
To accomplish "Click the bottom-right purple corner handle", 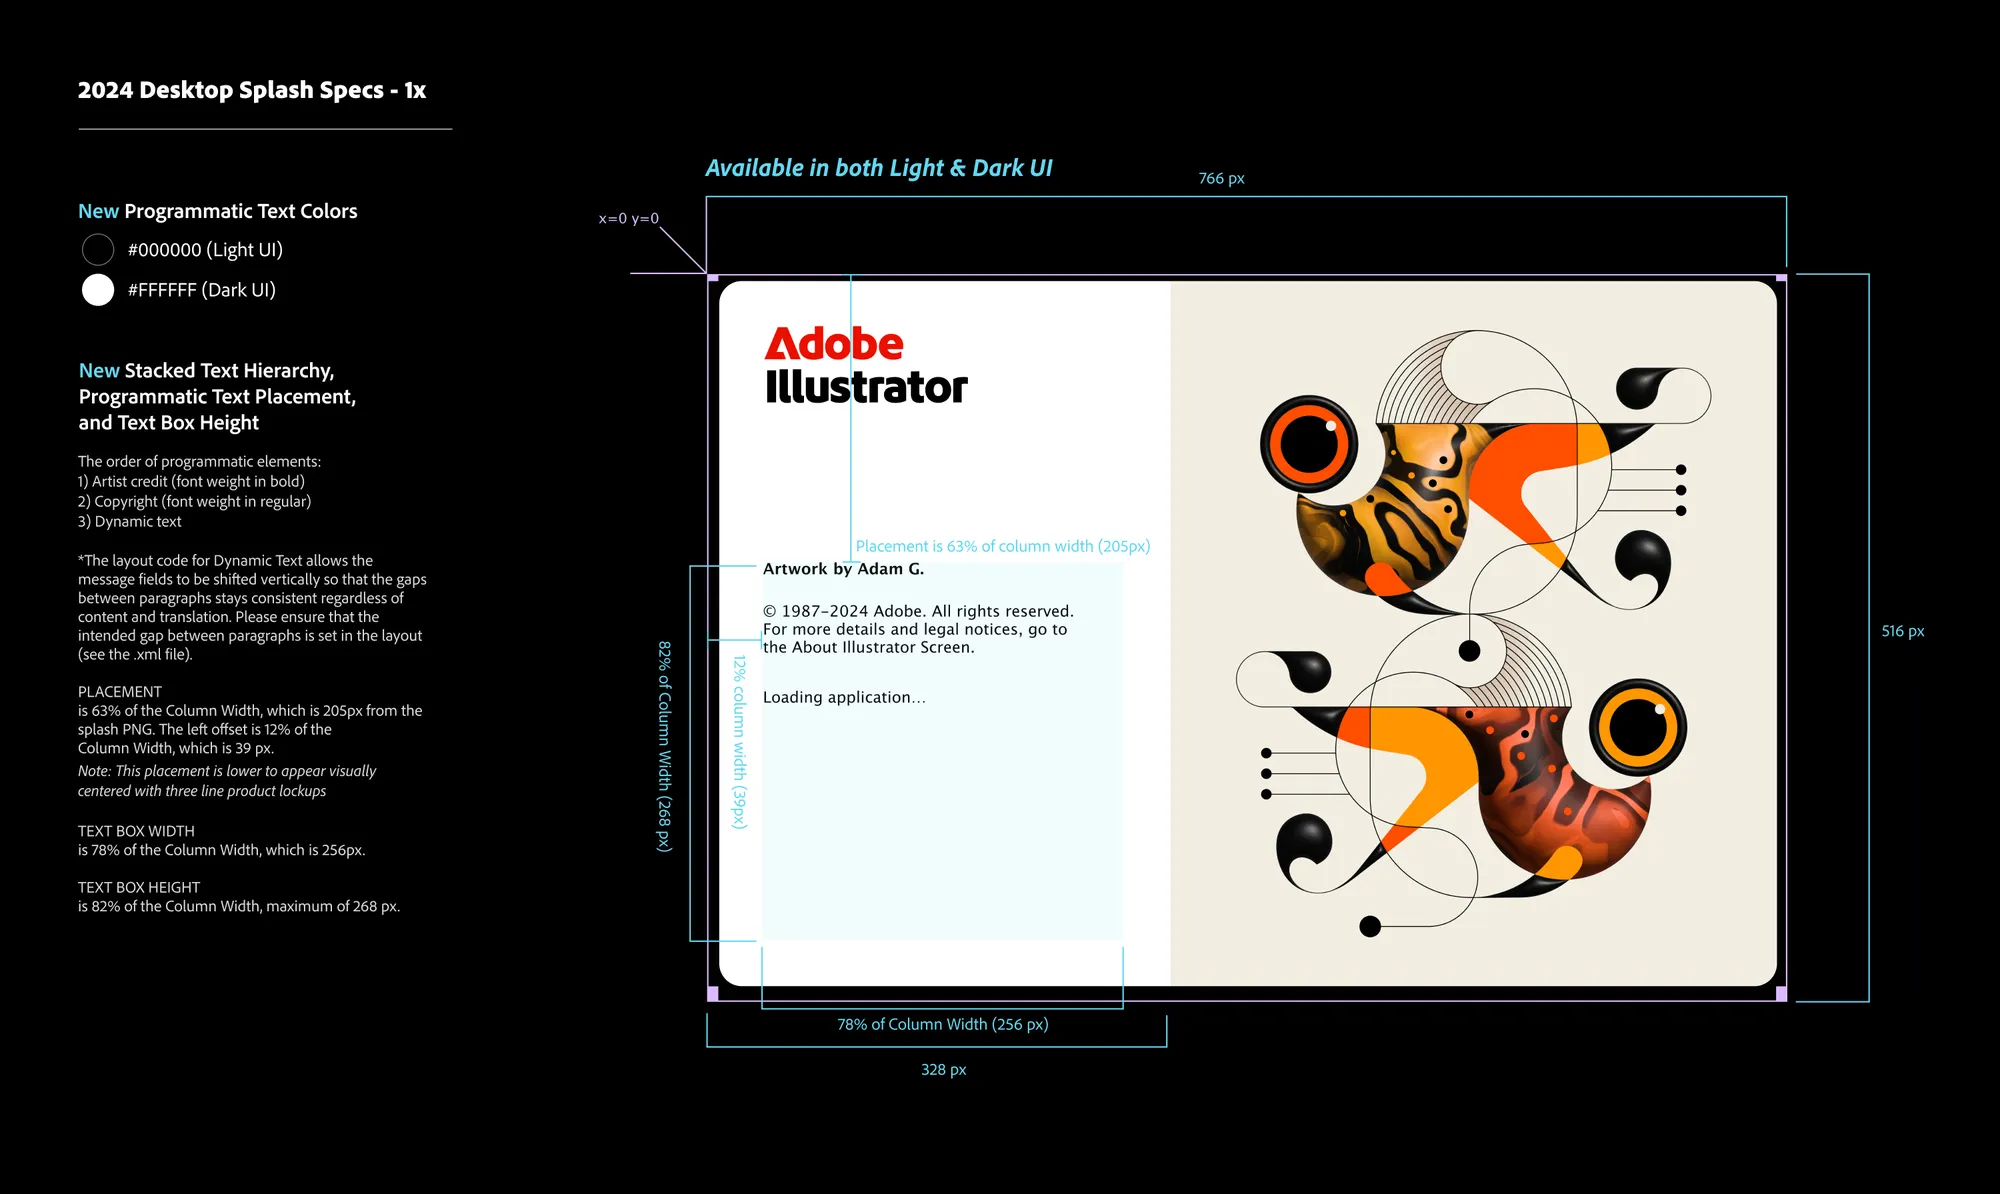I will pyautogui.click(x=1781, y=994).
